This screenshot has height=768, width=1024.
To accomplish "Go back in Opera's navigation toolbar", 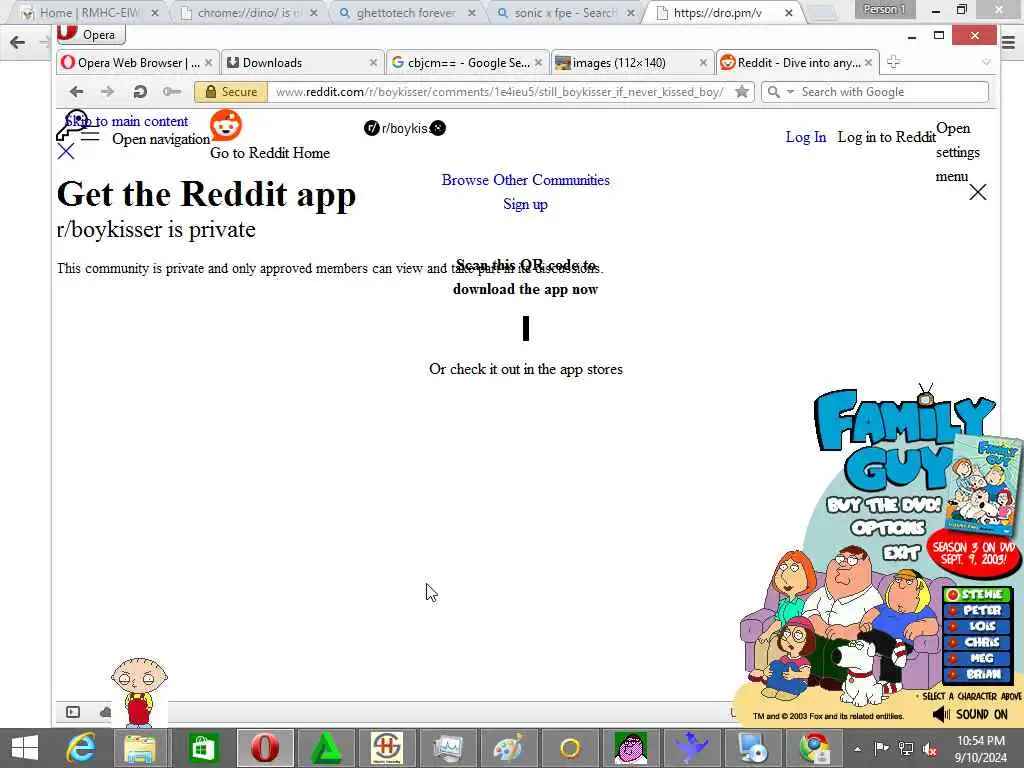I will [76, 92].
